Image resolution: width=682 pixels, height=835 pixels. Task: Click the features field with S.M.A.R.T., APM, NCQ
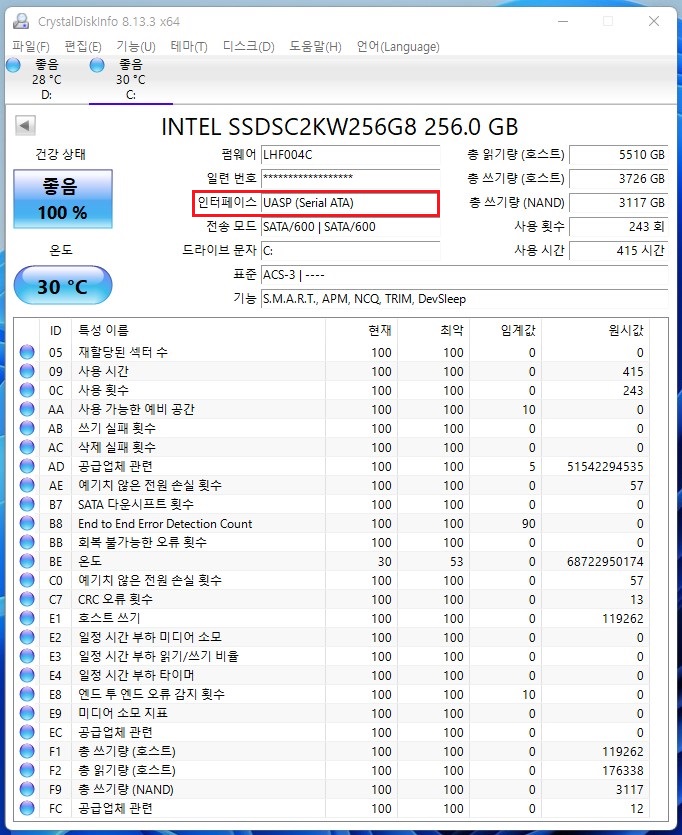(464, 299)
